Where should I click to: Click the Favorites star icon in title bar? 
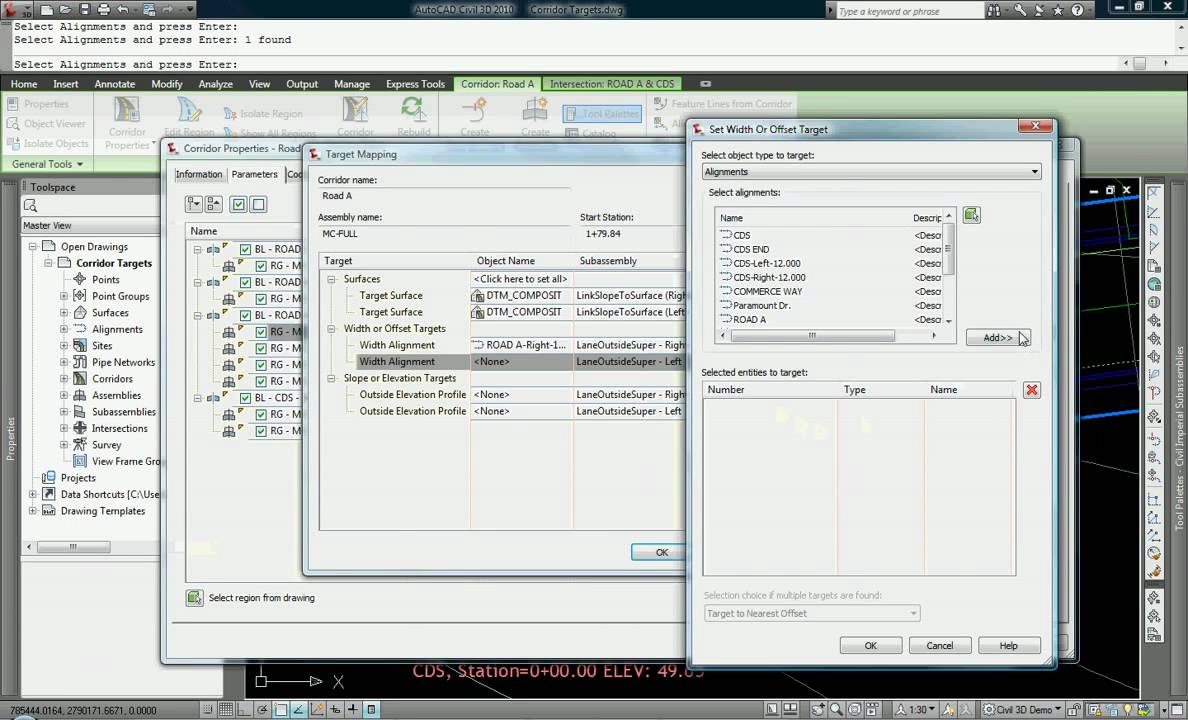1058,10
